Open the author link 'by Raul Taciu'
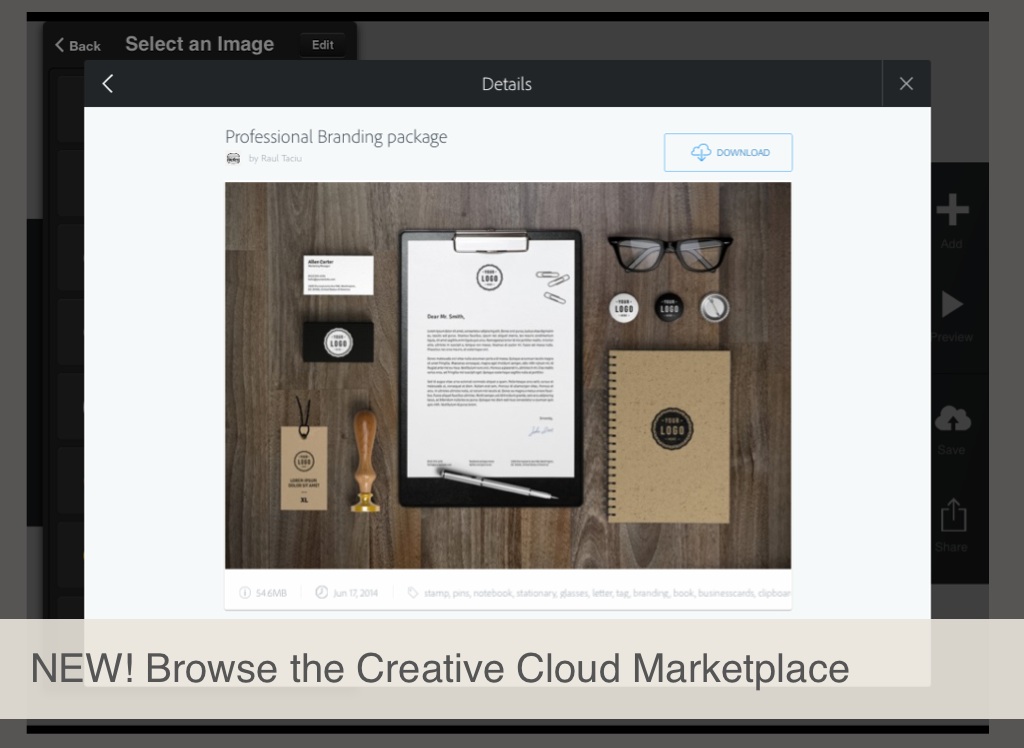The height and width of the screenshot is (748, 1024). [275, 158]
